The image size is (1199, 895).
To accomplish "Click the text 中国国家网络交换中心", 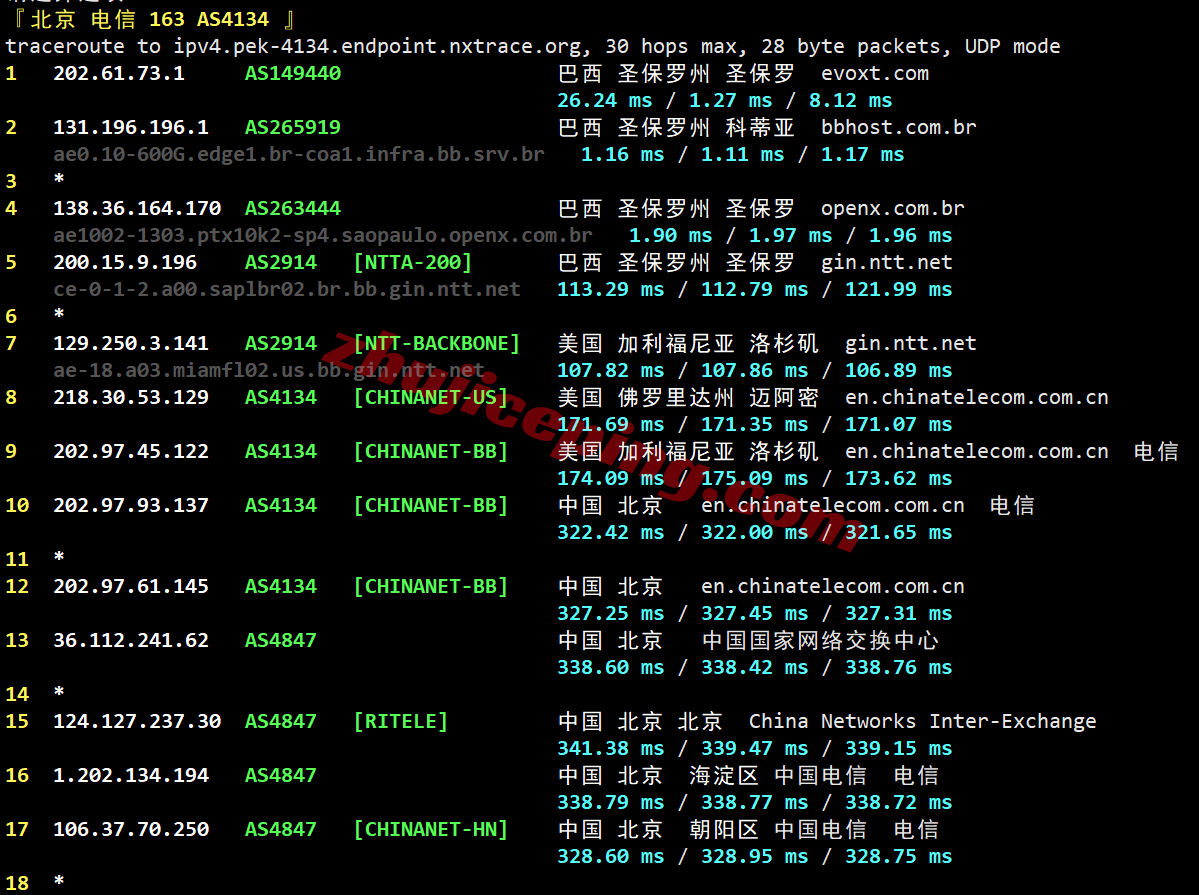I will point(820,640).
